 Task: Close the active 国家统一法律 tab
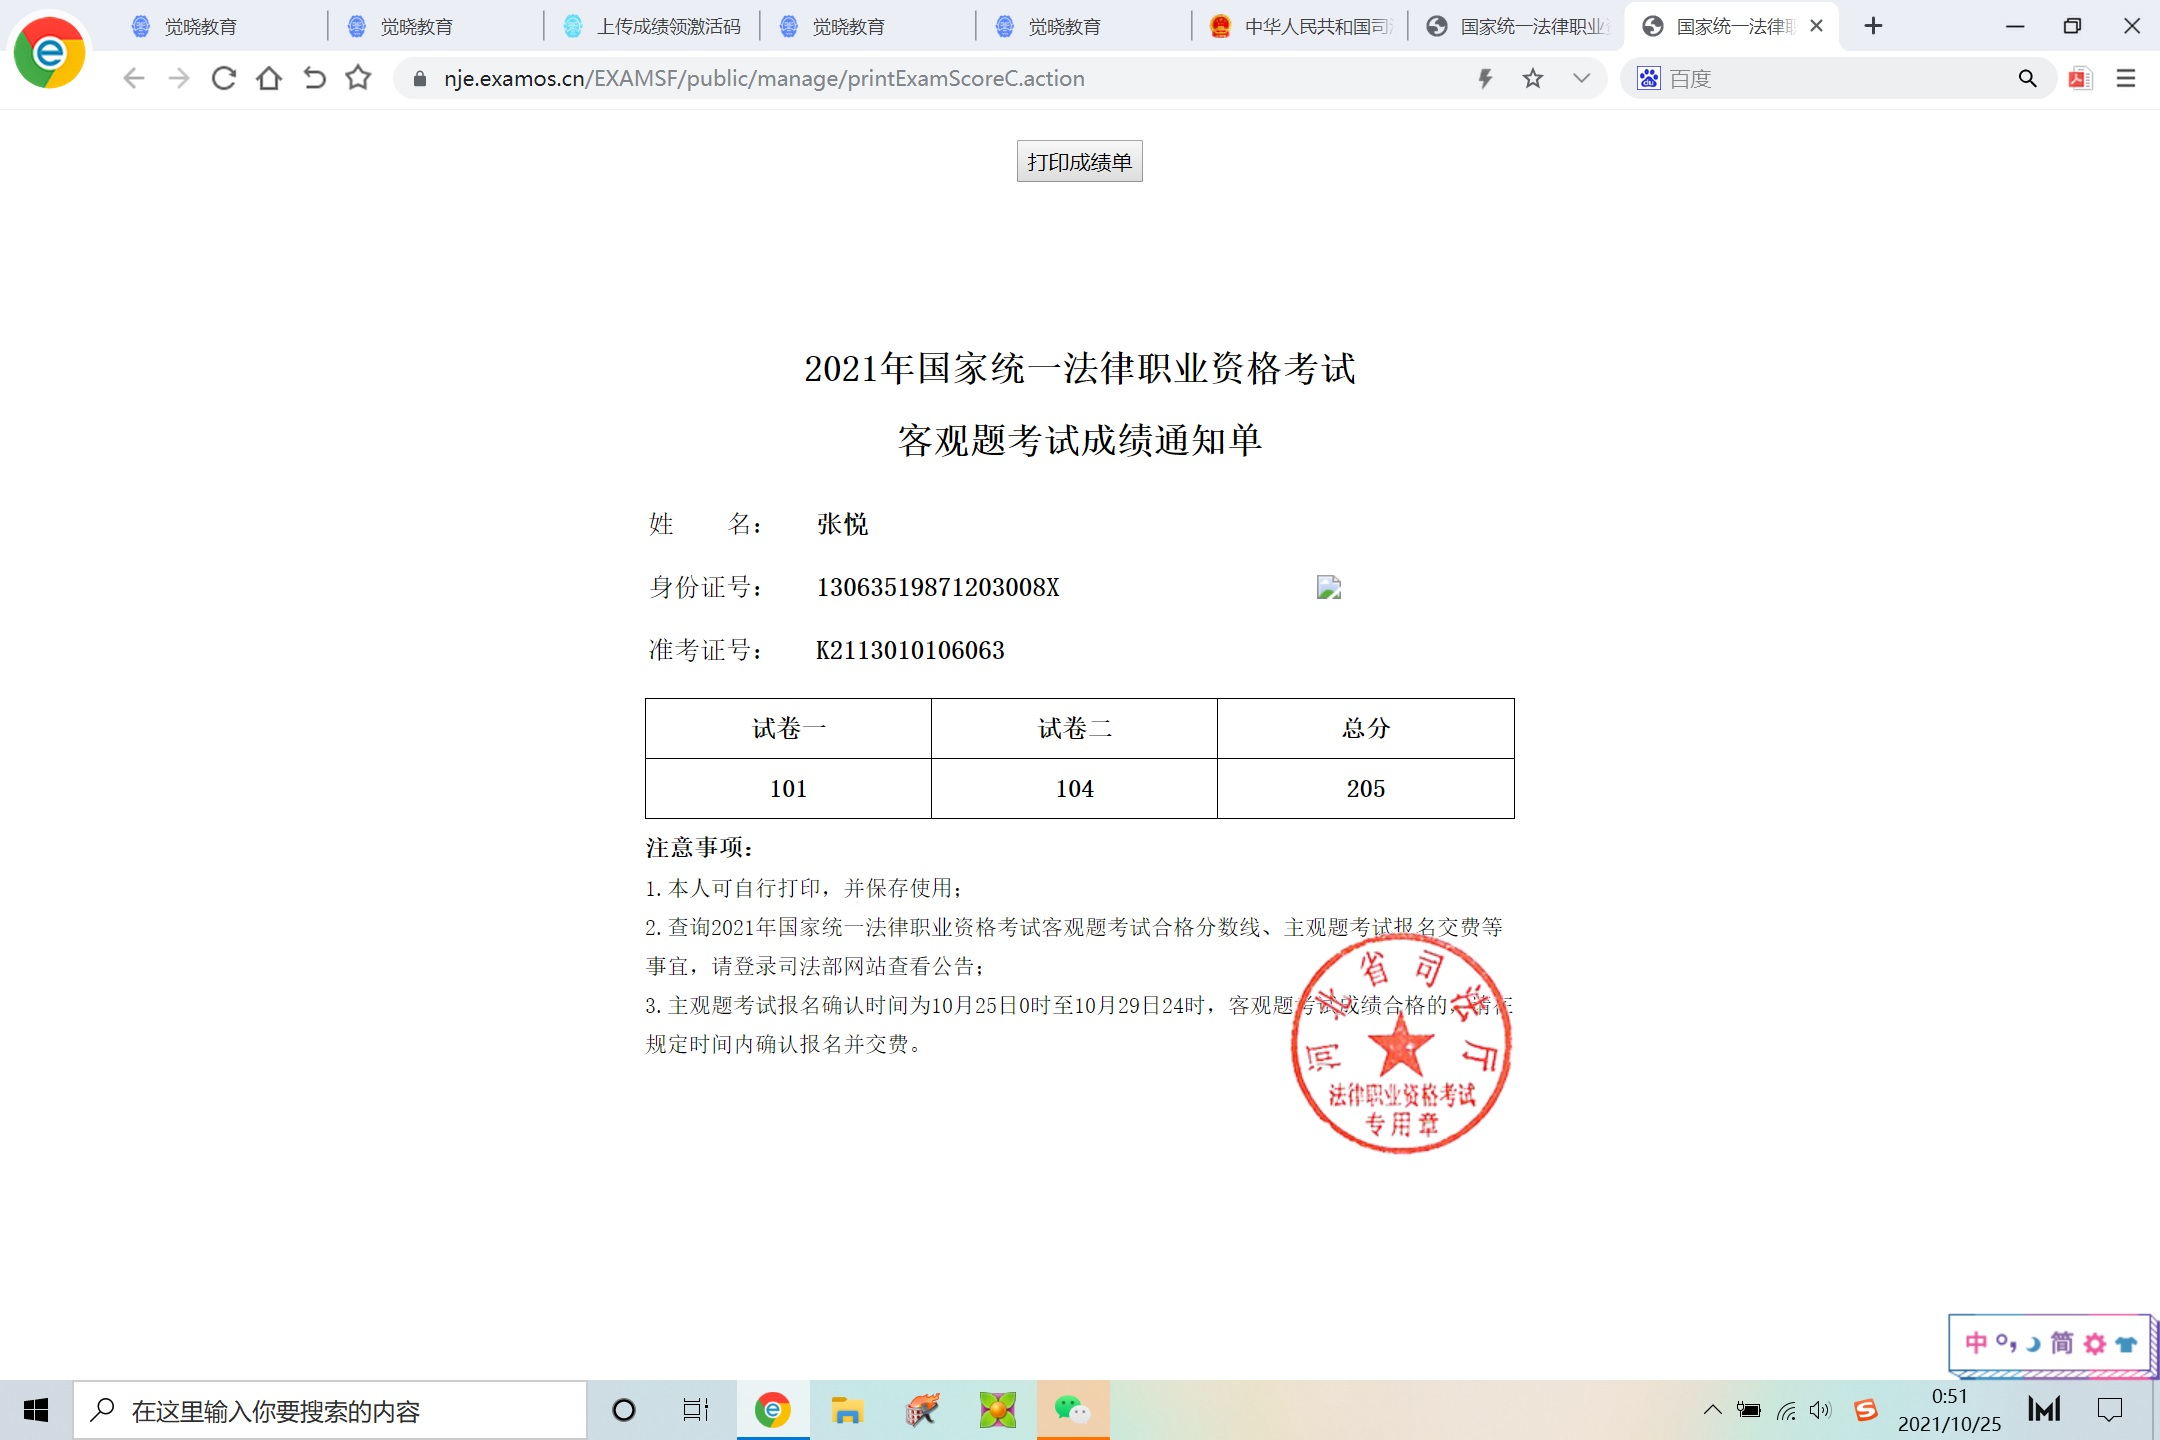pyautogui.click(x=1816, y=26)
